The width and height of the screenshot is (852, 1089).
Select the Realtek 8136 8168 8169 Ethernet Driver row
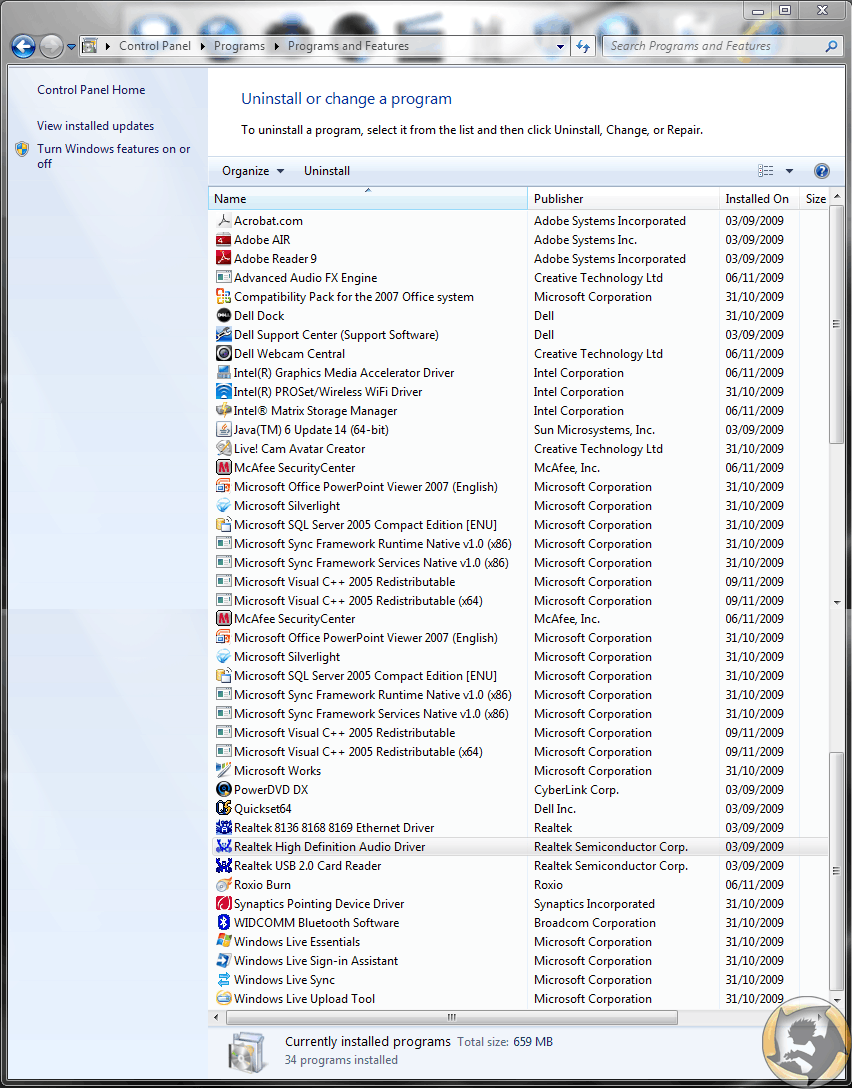pos(518,828)
